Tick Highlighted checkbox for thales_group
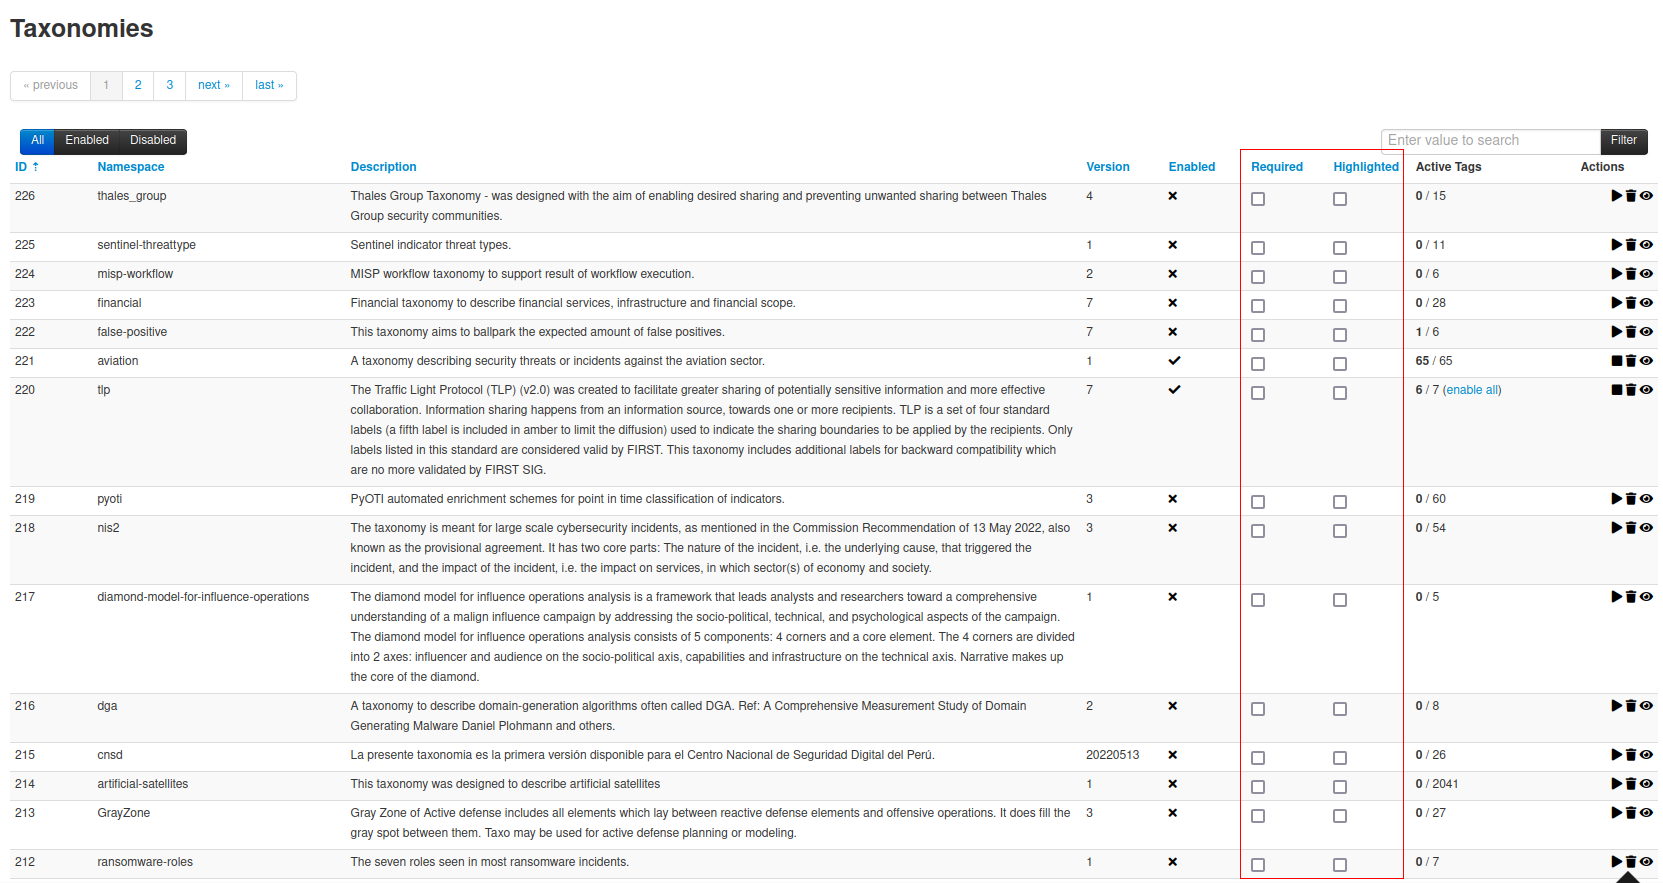The height and width of the screenshot is (883, 1663). point(1340,199)
